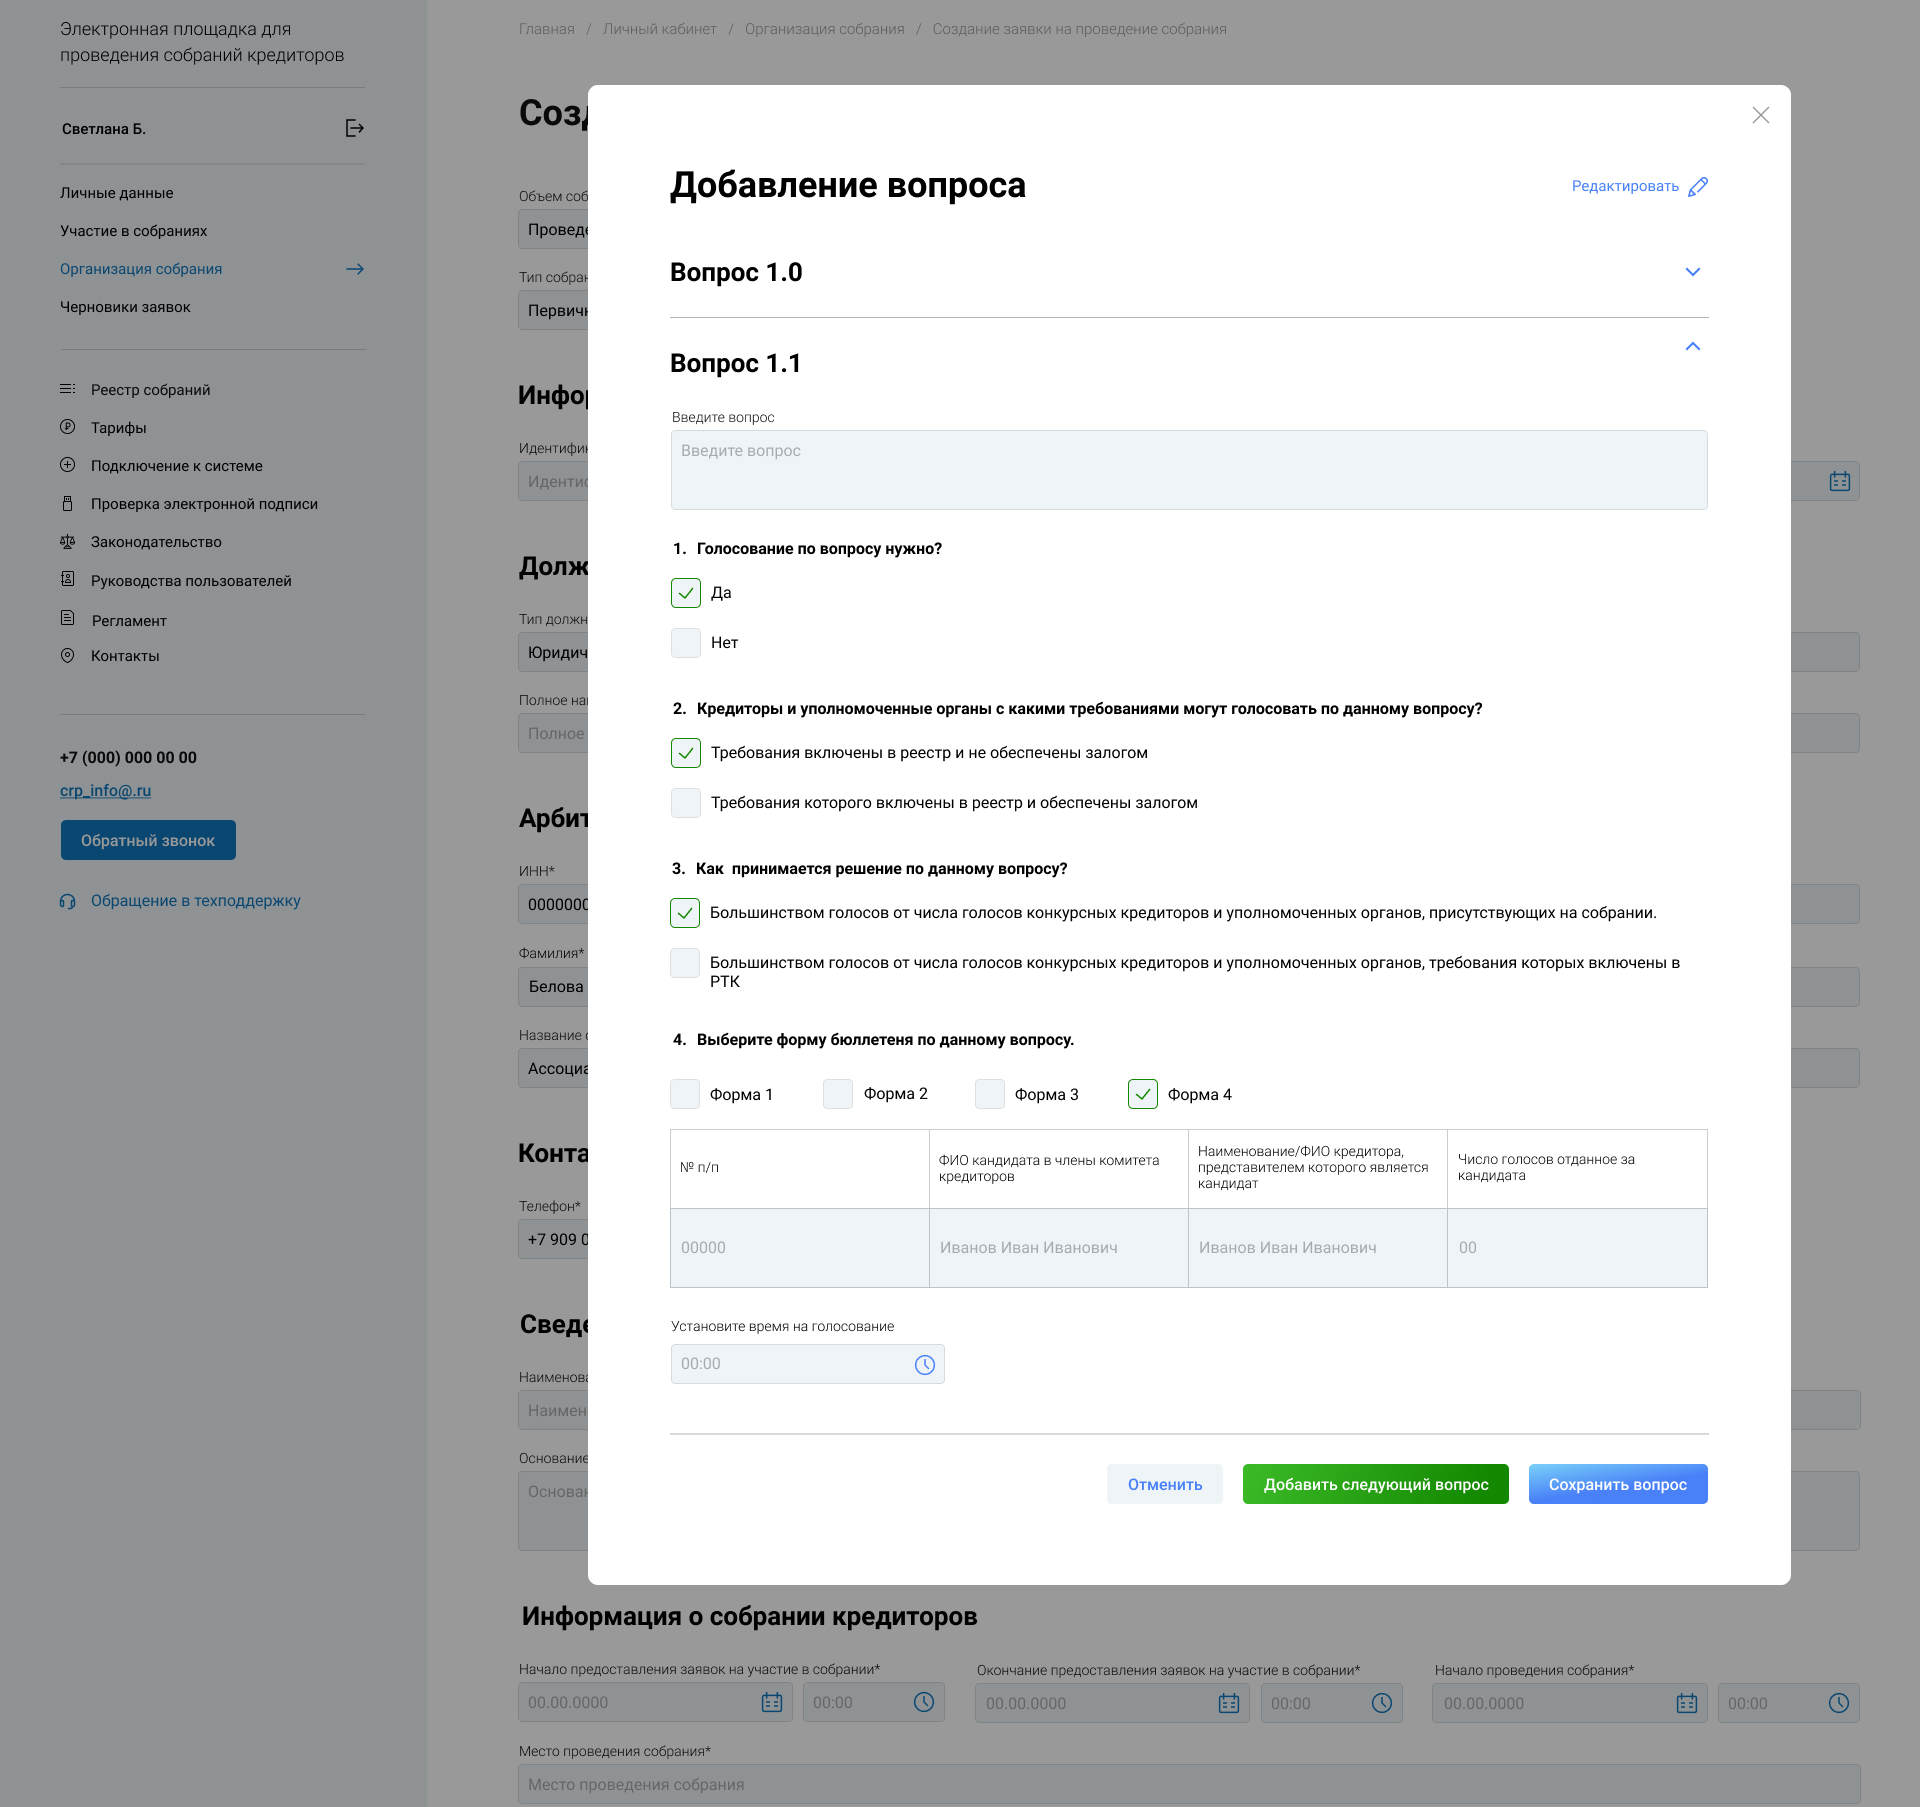Image resolution: width=1920 pixels, height=1807 pixels.
Task: Select Форма 3 checkbox
Action: click(990, 1094)
